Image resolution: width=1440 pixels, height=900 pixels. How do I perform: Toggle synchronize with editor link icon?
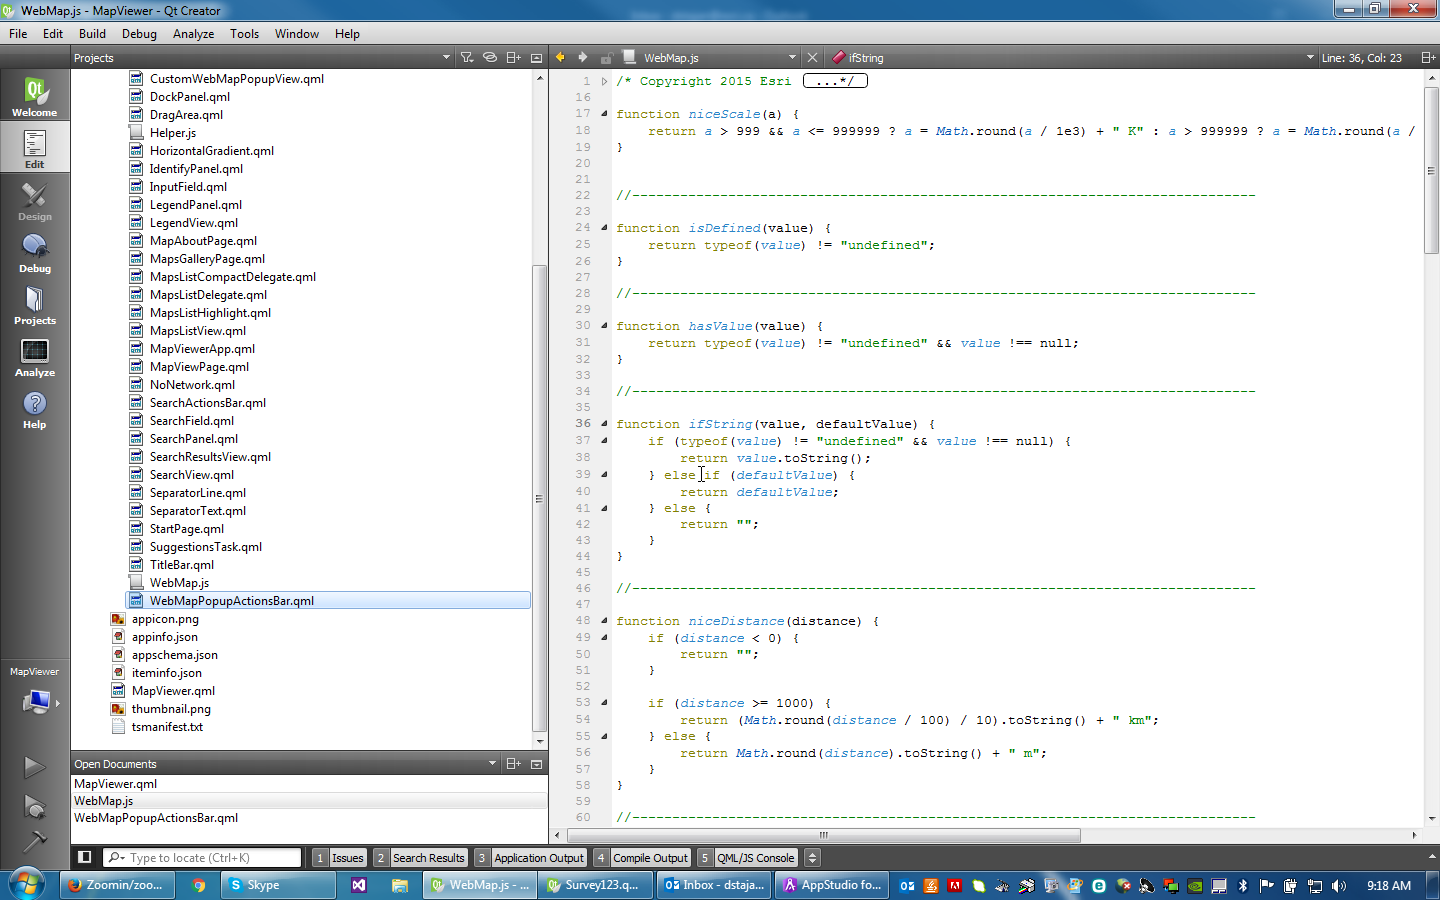(490, 57)
